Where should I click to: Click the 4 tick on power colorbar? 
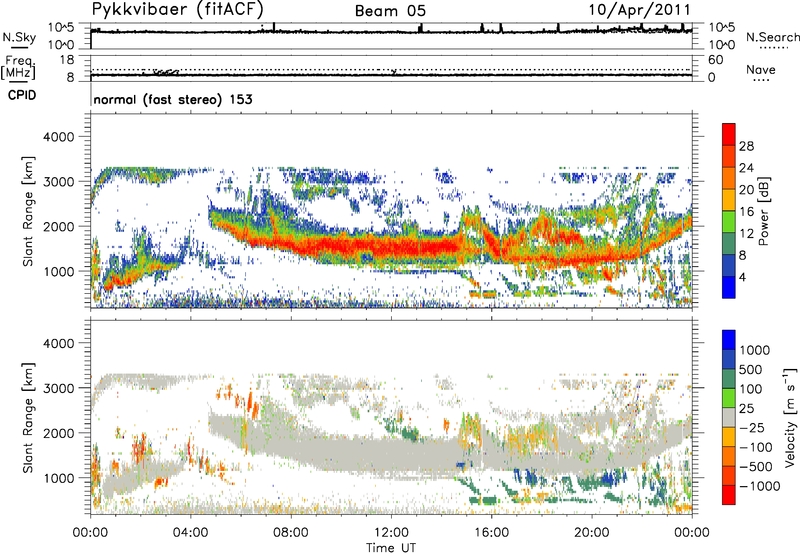pos(743,277)
